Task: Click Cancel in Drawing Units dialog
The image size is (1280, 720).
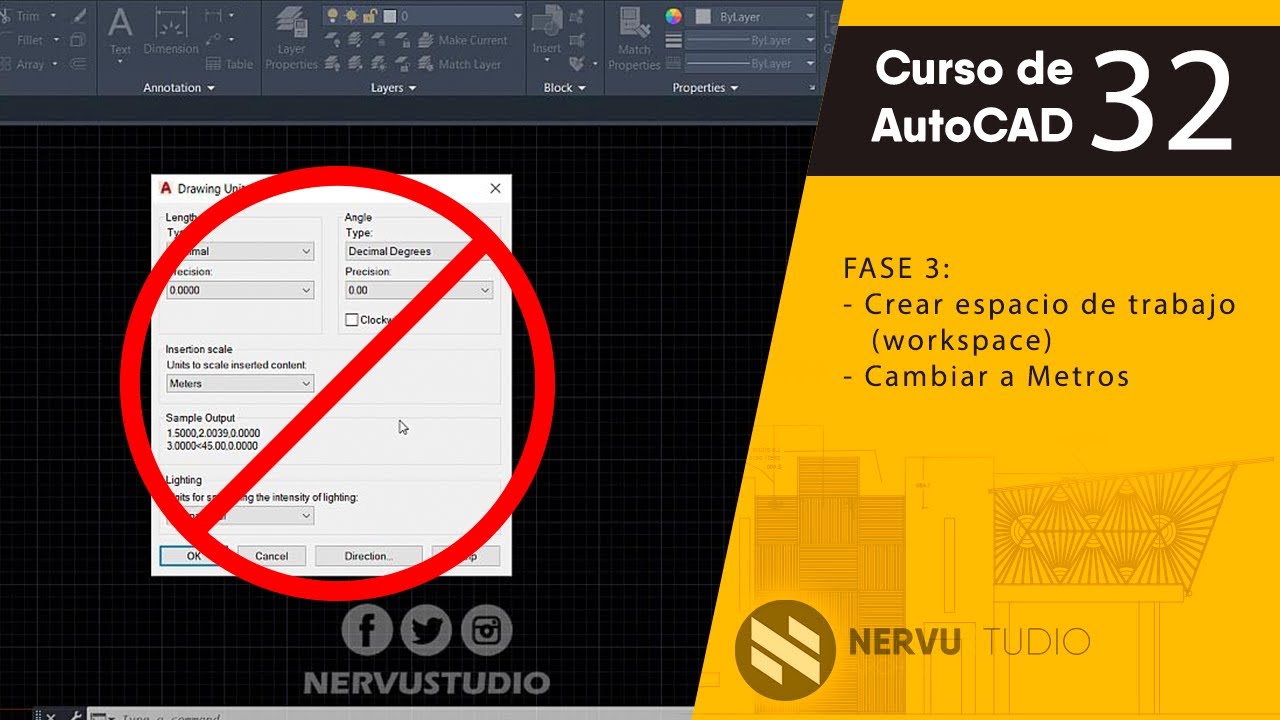Action: (x=271, y=556)
